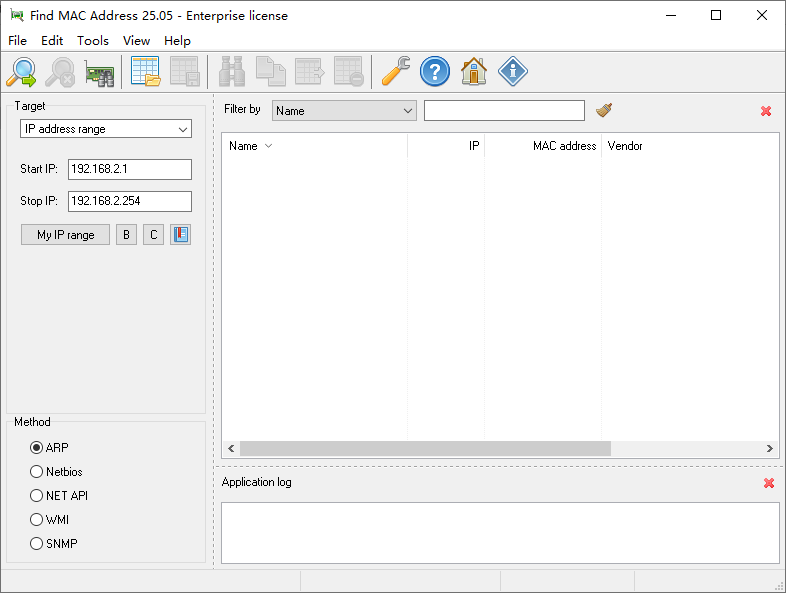
Task: Click the app icon in title bar
Action: coord(17,15)
